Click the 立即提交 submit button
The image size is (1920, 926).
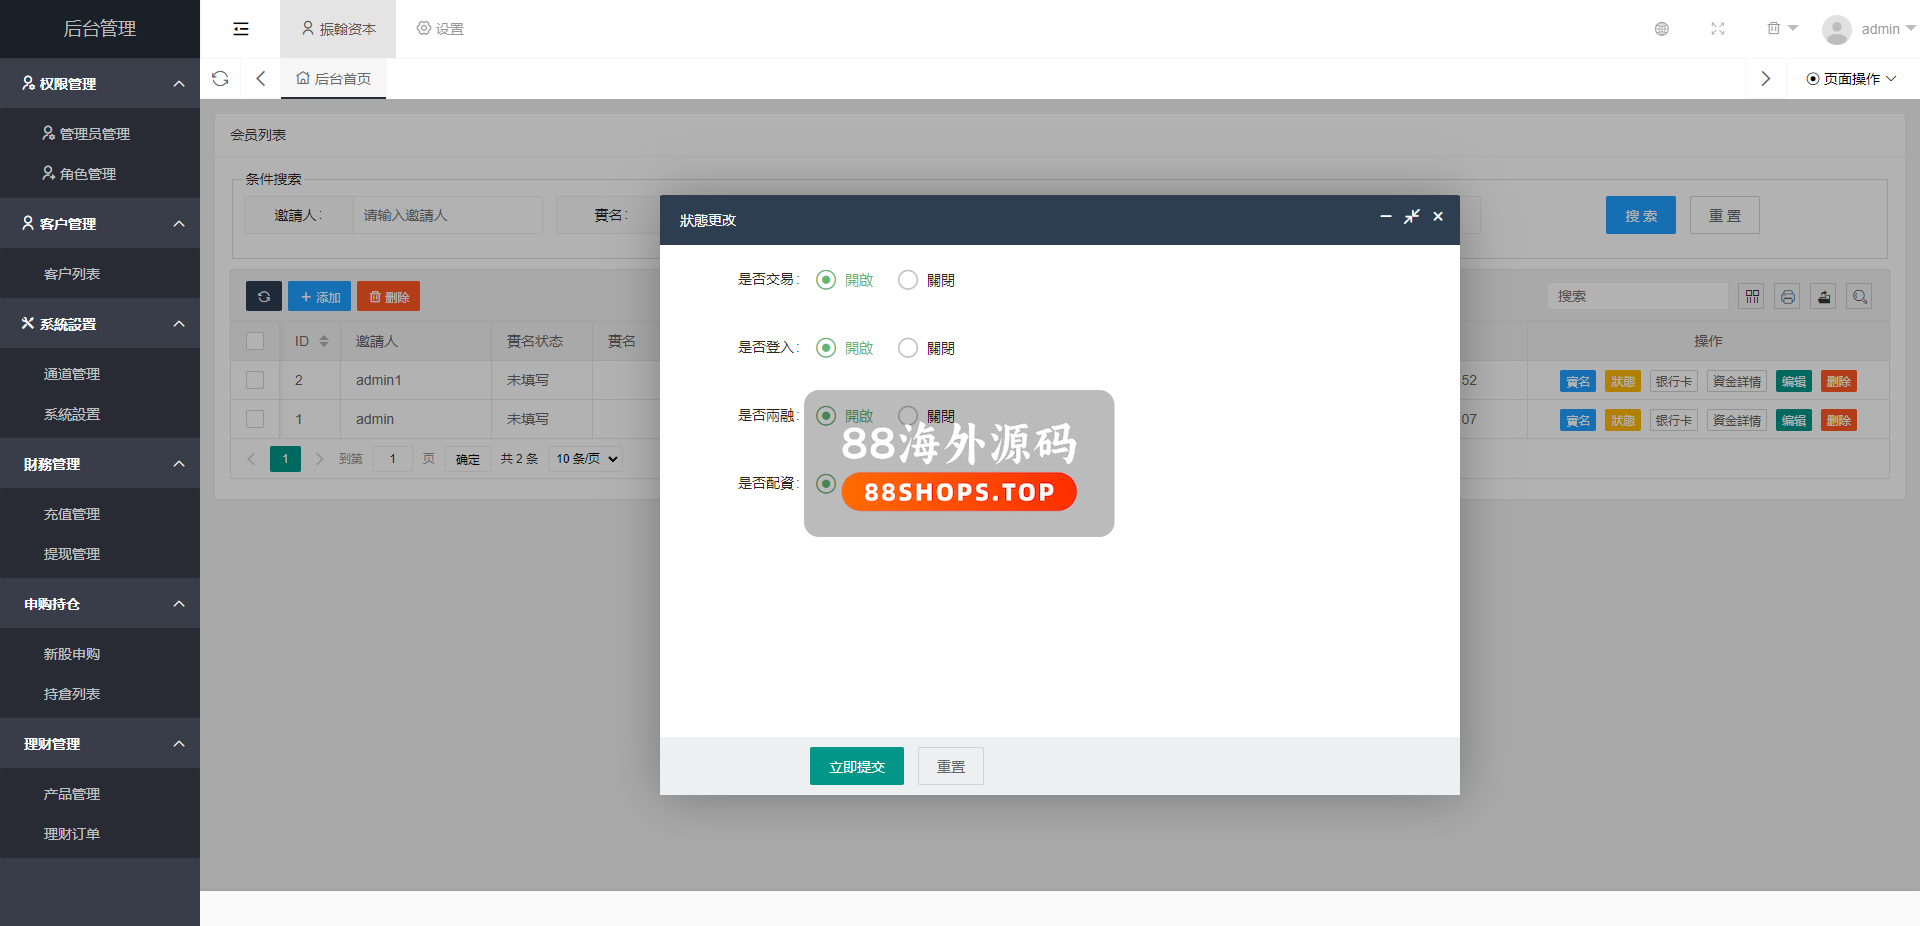[x=856, y=767]
